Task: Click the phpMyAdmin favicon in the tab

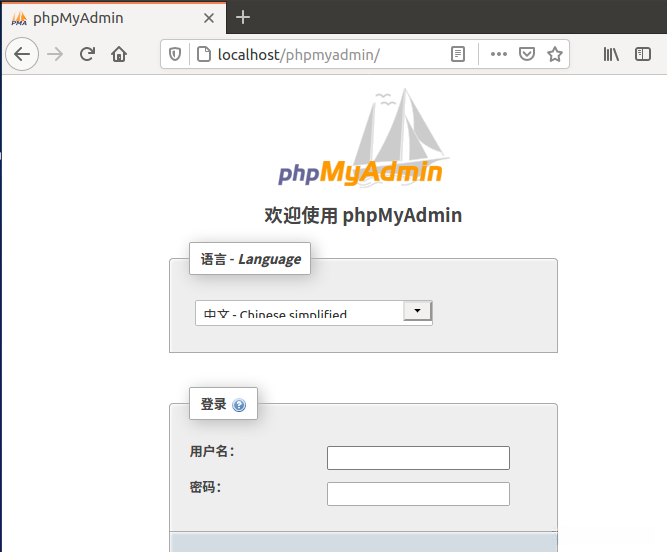Action: click(19, 18)
